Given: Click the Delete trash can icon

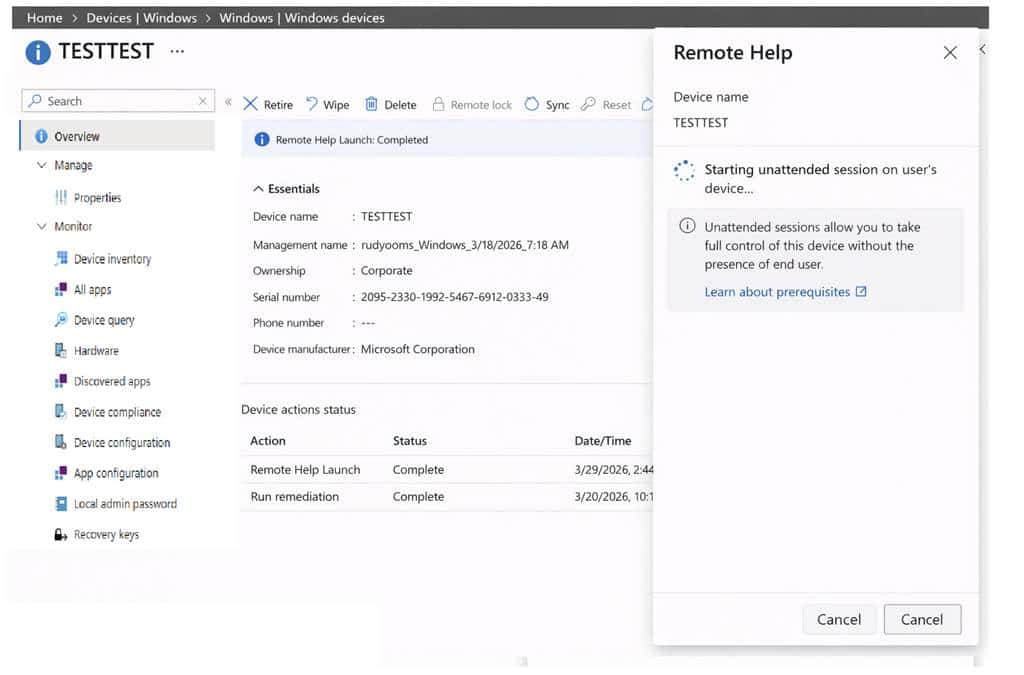Looking at the screenshot, I should 371,104.
